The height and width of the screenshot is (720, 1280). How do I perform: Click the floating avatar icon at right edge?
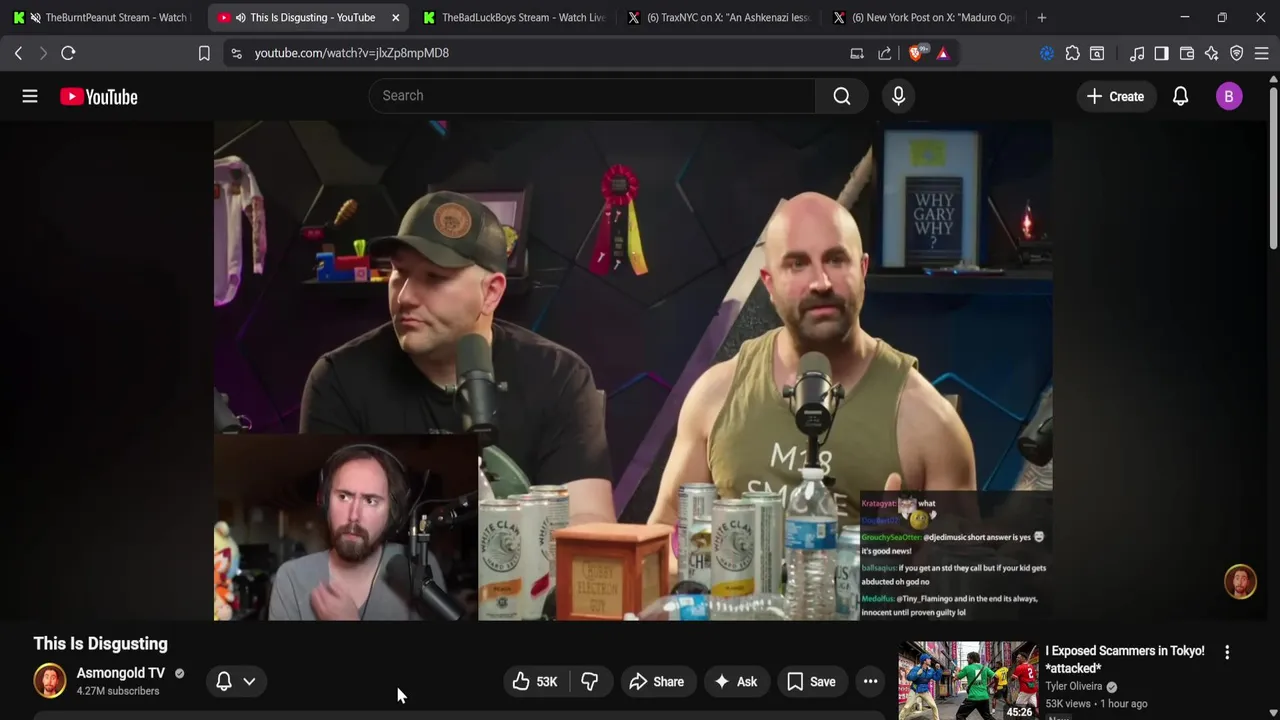[x=1240, y=582]
